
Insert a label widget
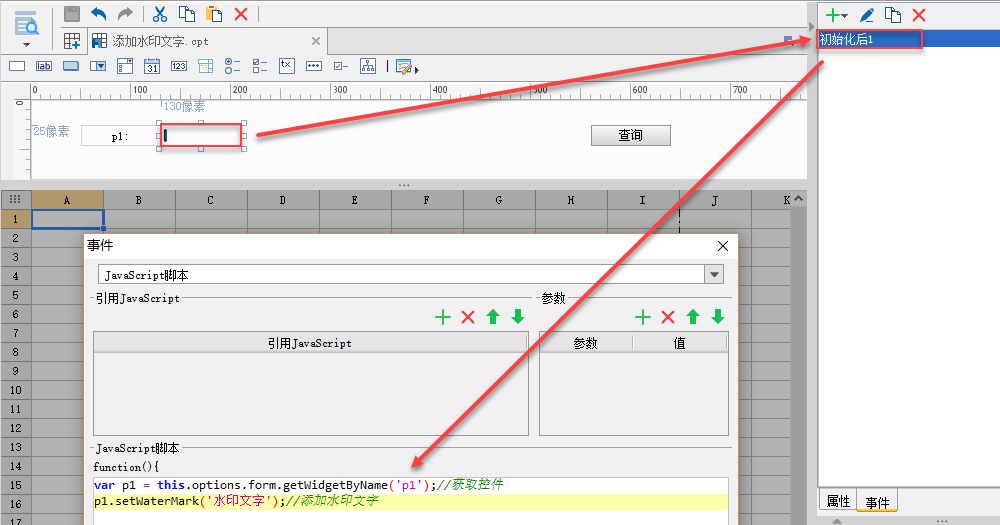[x=44, y=66]
